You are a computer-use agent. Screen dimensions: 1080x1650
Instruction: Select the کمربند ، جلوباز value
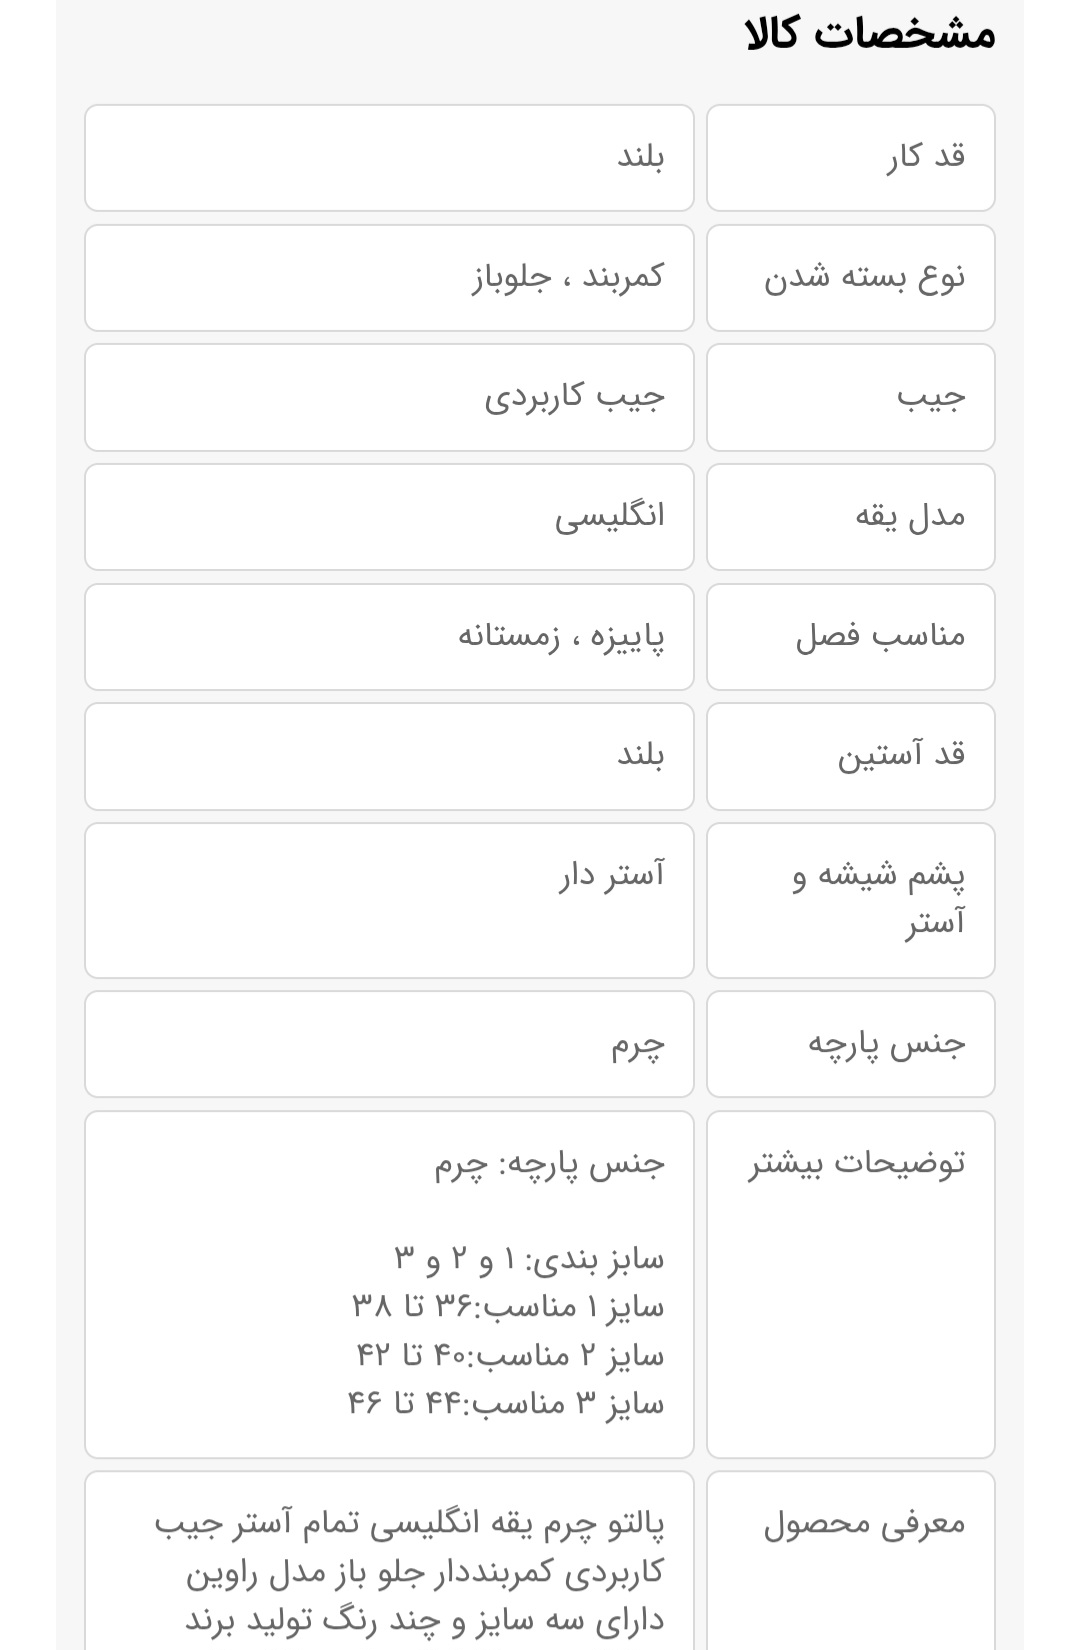[x=568, y=277]
